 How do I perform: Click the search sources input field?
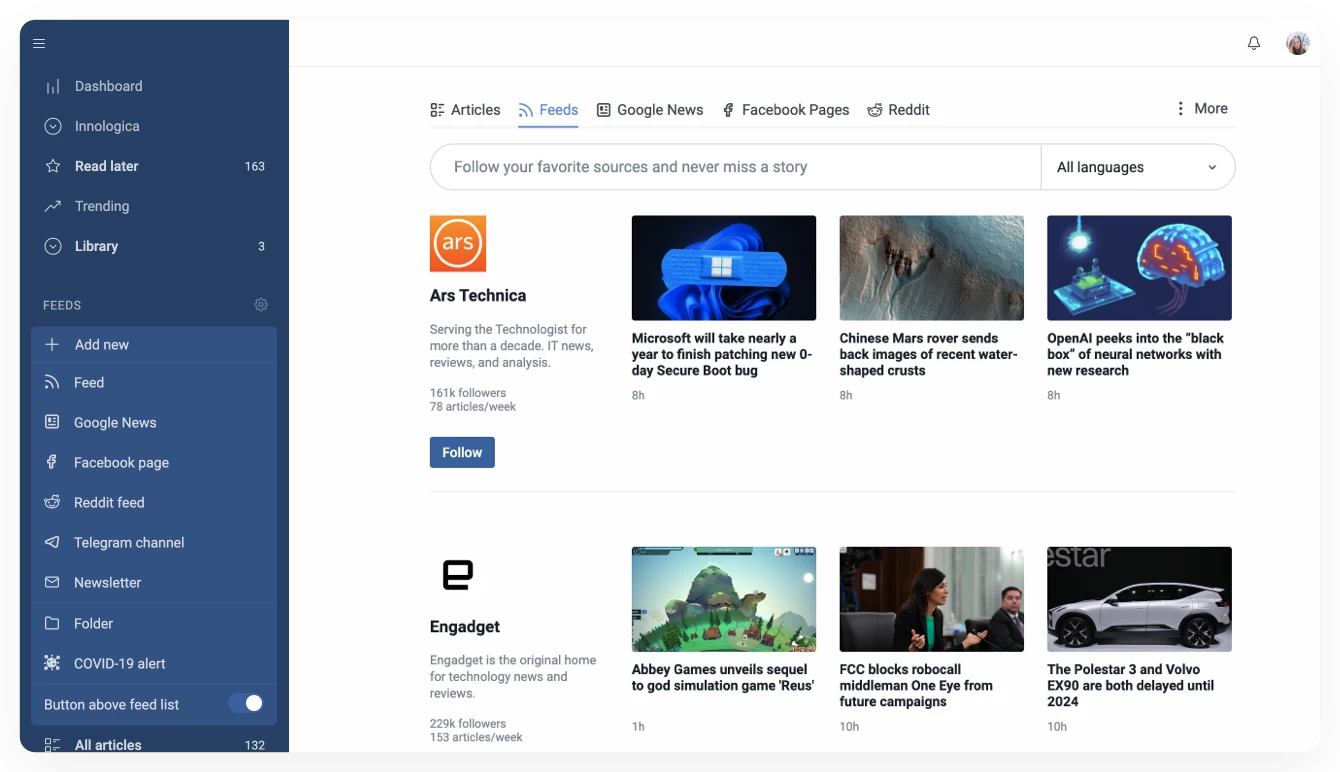[736, 167]
